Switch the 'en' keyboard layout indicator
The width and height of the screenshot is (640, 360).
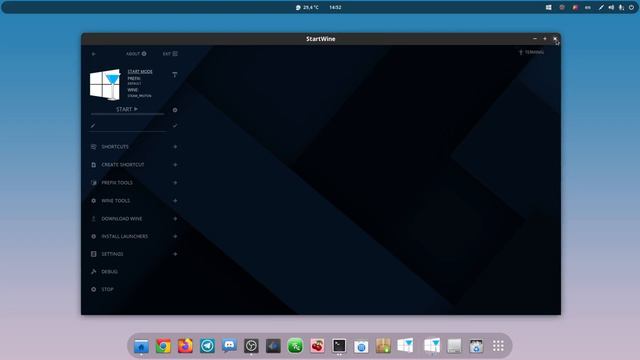(588, 7)
